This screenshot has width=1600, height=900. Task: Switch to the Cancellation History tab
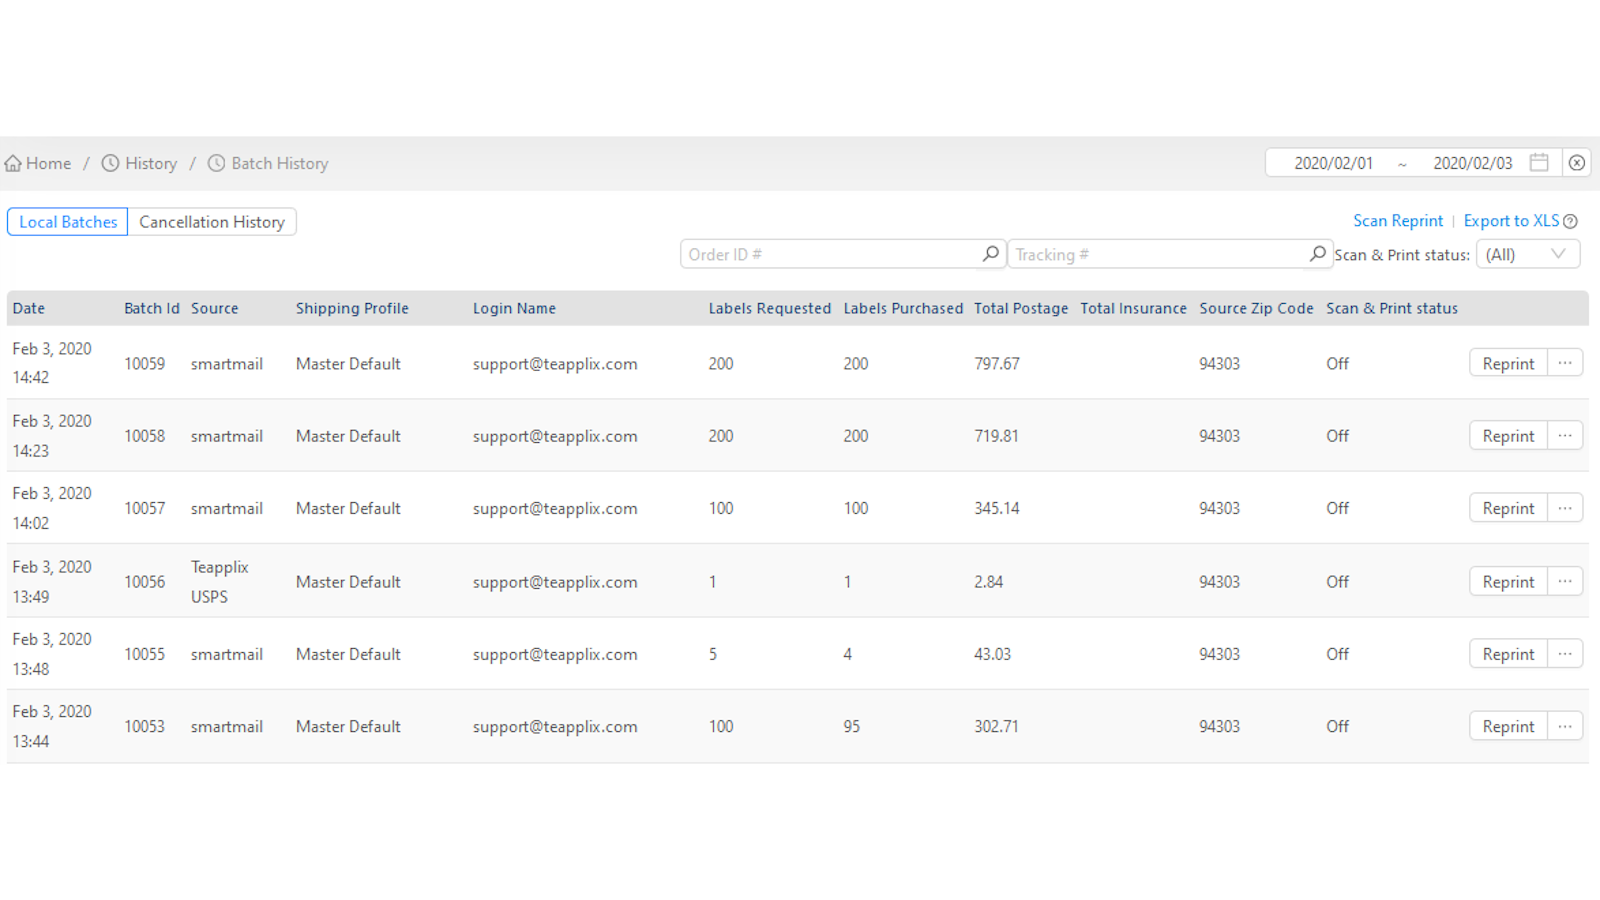coord(211,221)
